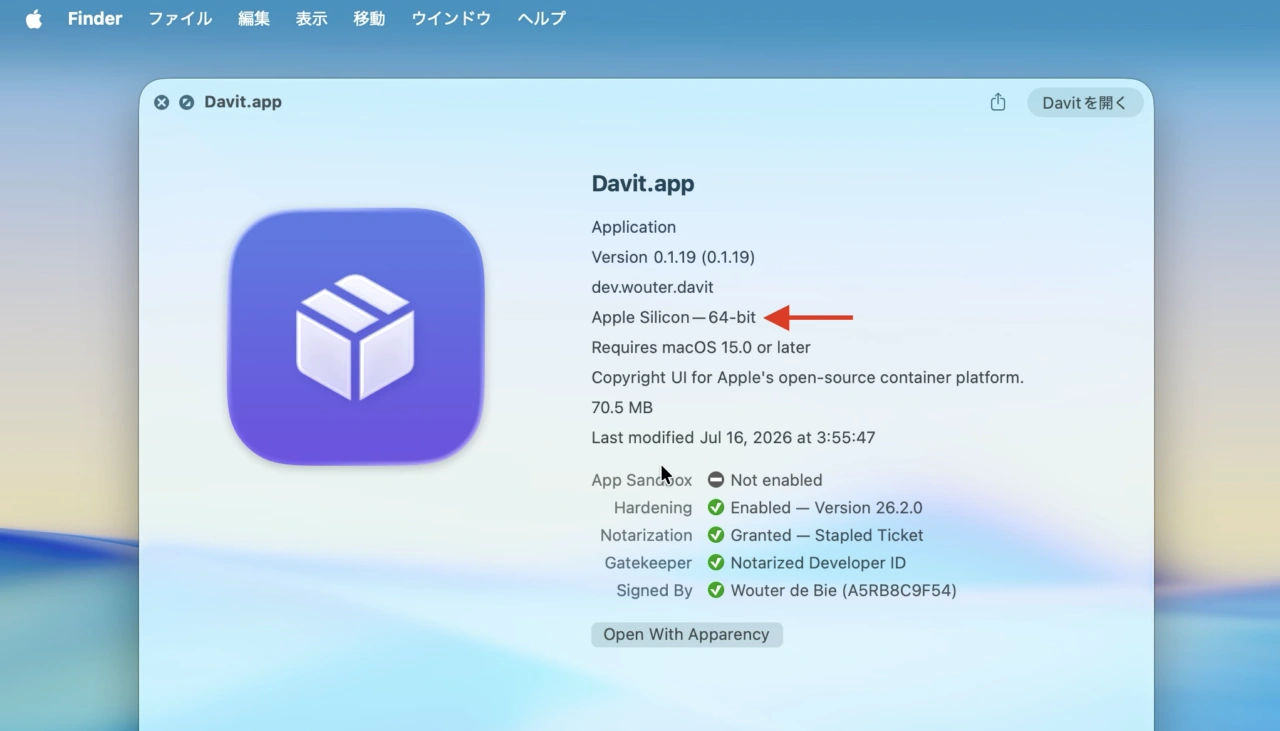Close the Quick Look preview window

click(x=161, y=102)
